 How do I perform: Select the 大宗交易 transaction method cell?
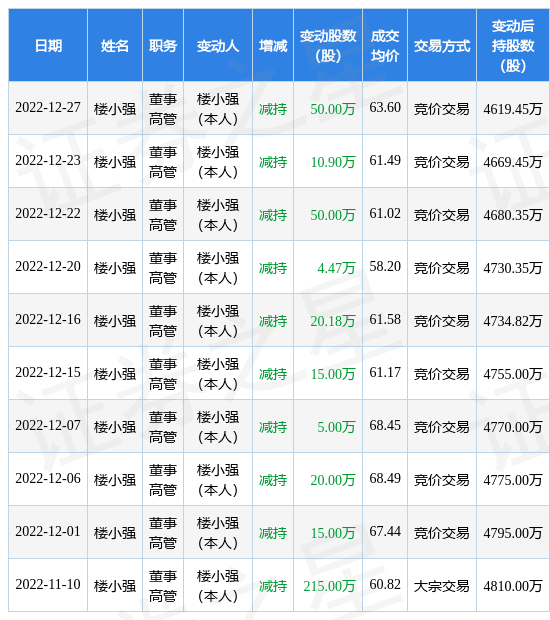[442, 586]
